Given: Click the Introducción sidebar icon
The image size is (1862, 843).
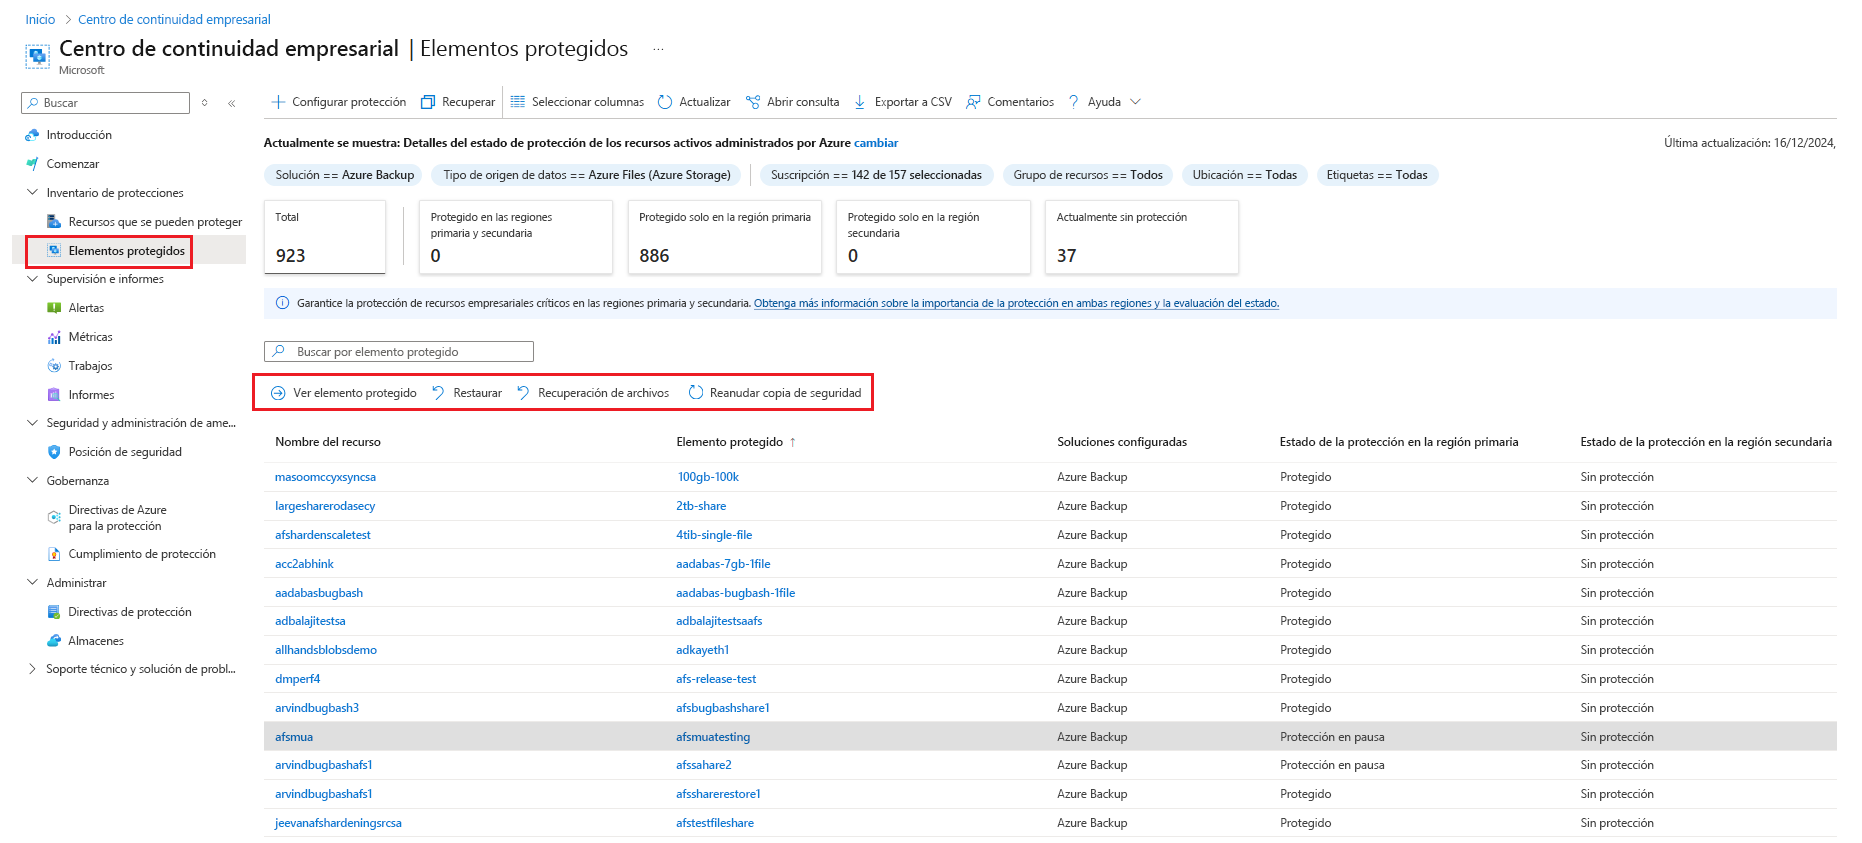Looking at the screenshot, I should [32, 135].
